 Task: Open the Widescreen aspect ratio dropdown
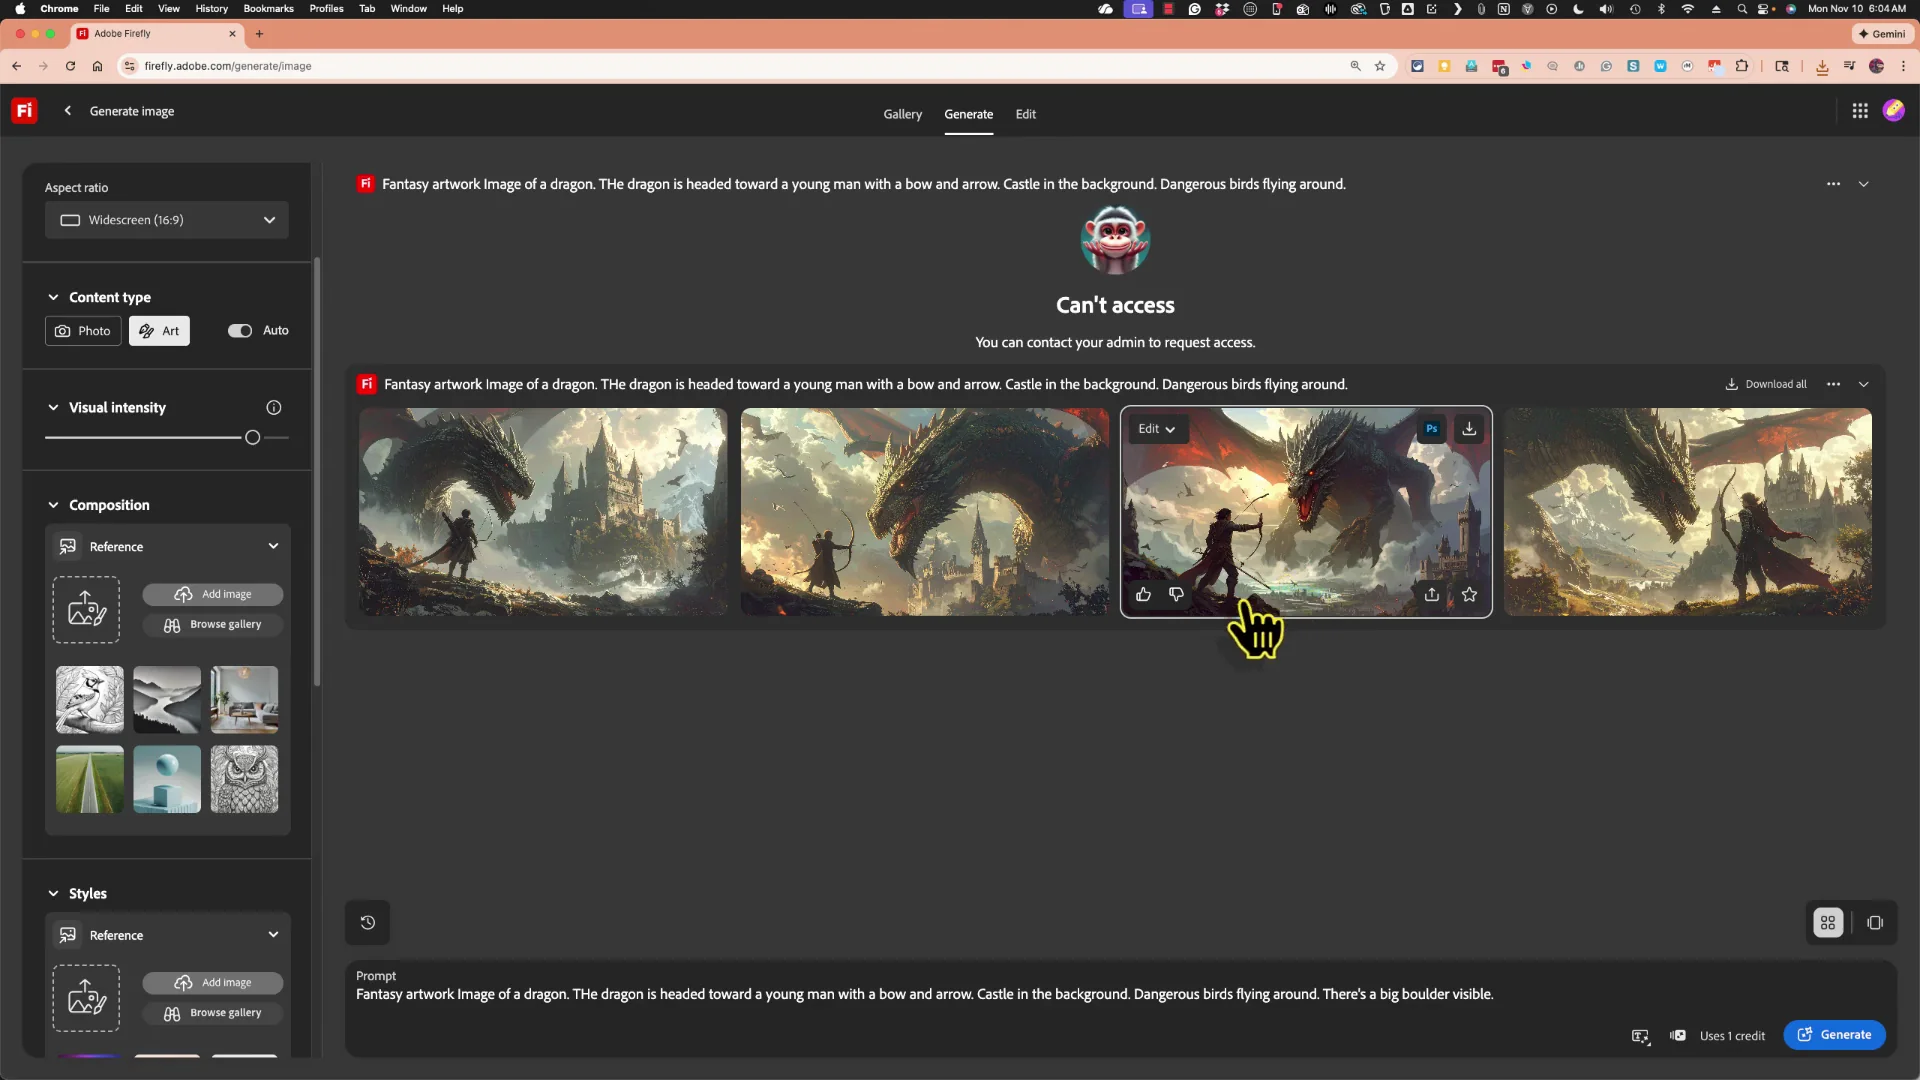(166, 220)
